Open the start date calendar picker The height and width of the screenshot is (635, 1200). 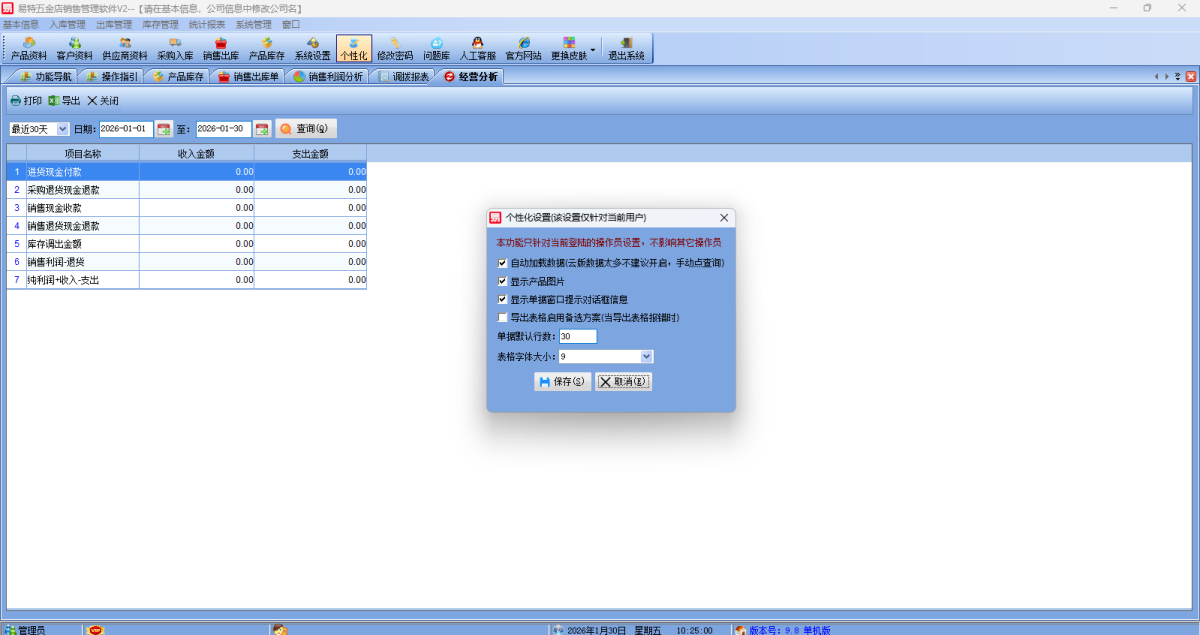pos(164,129)
